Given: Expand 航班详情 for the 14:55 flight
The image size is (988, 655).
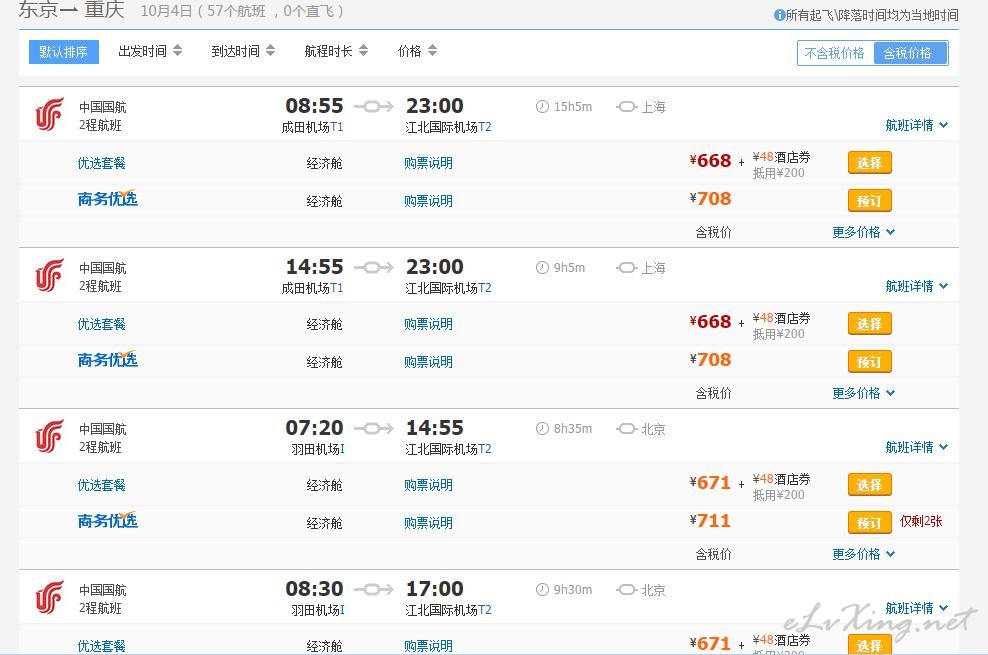Looking at the screenshot, I should coord(916,287).
